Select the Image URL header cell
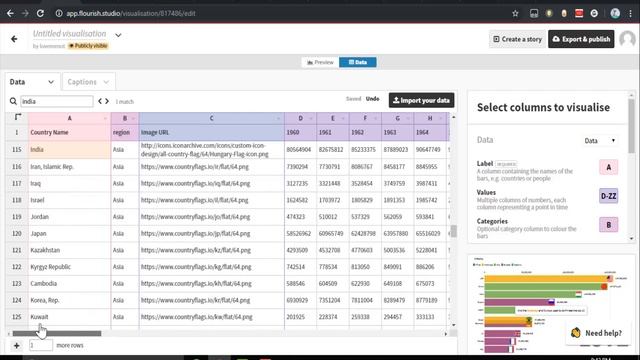The image size is (640, 360). click(211, 133)
